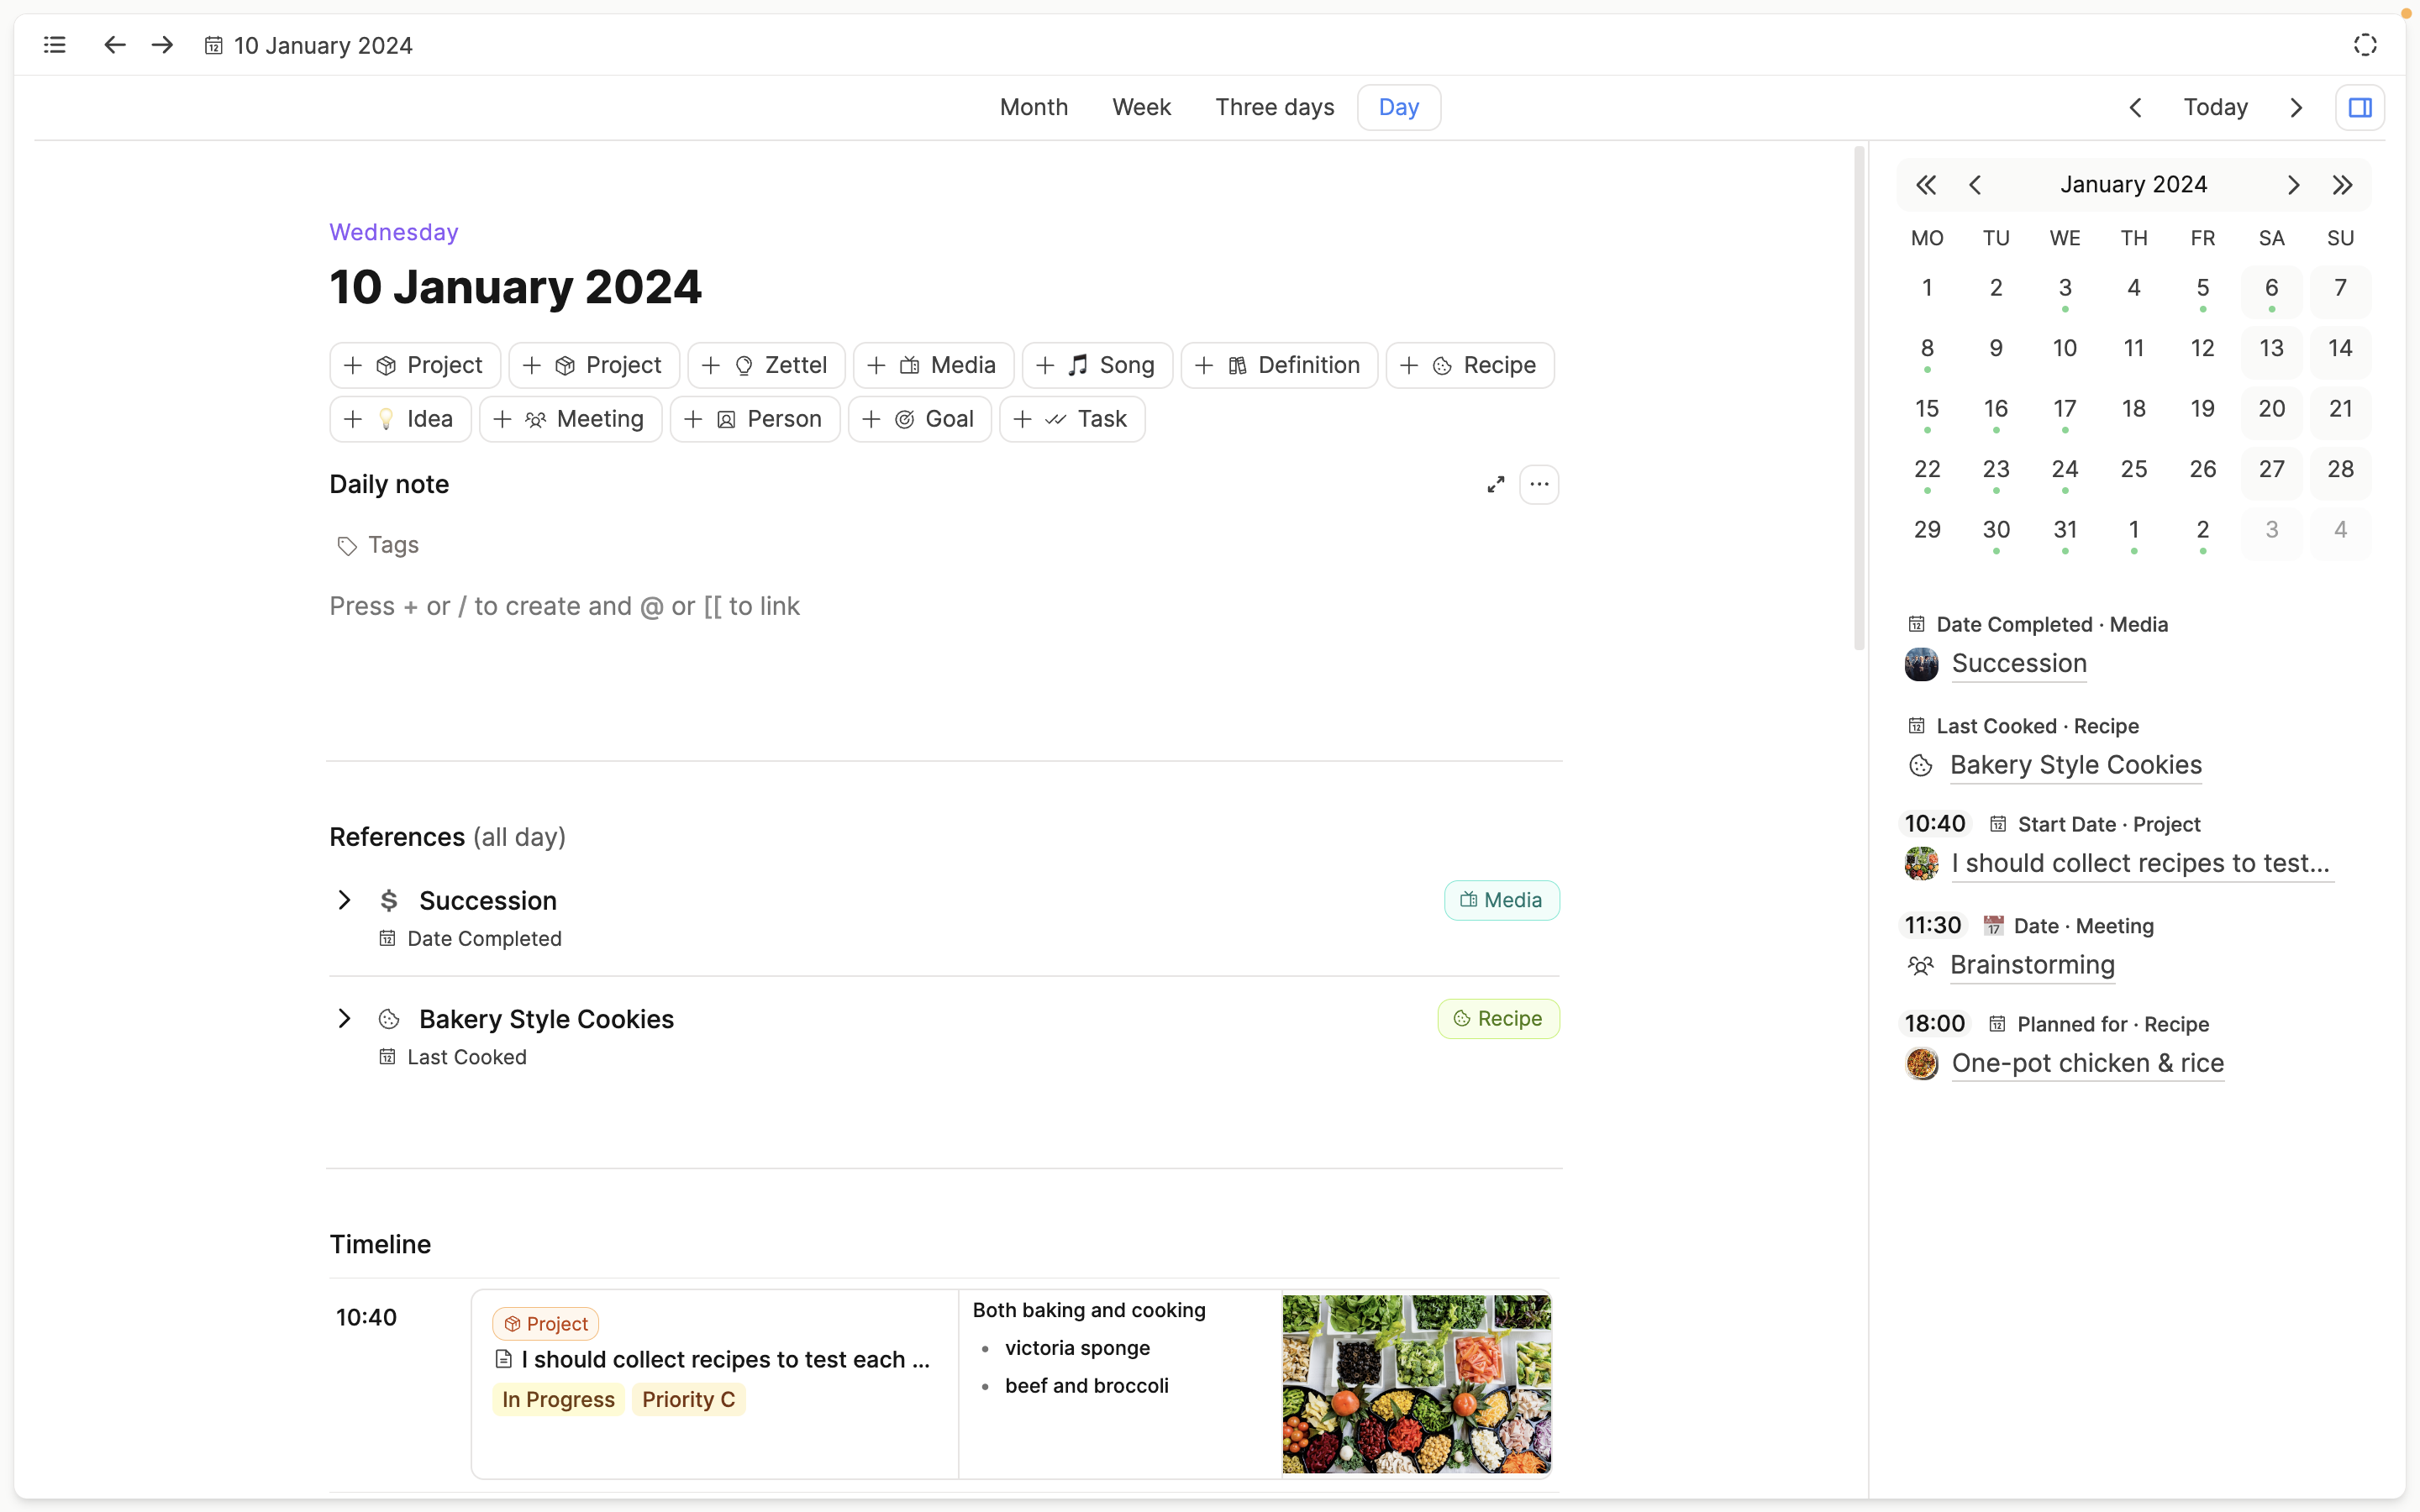Image resolution: width=2420 pixels, height=1512 pixels.
Task: Expand the Succession reference
Action: (344, 900)
